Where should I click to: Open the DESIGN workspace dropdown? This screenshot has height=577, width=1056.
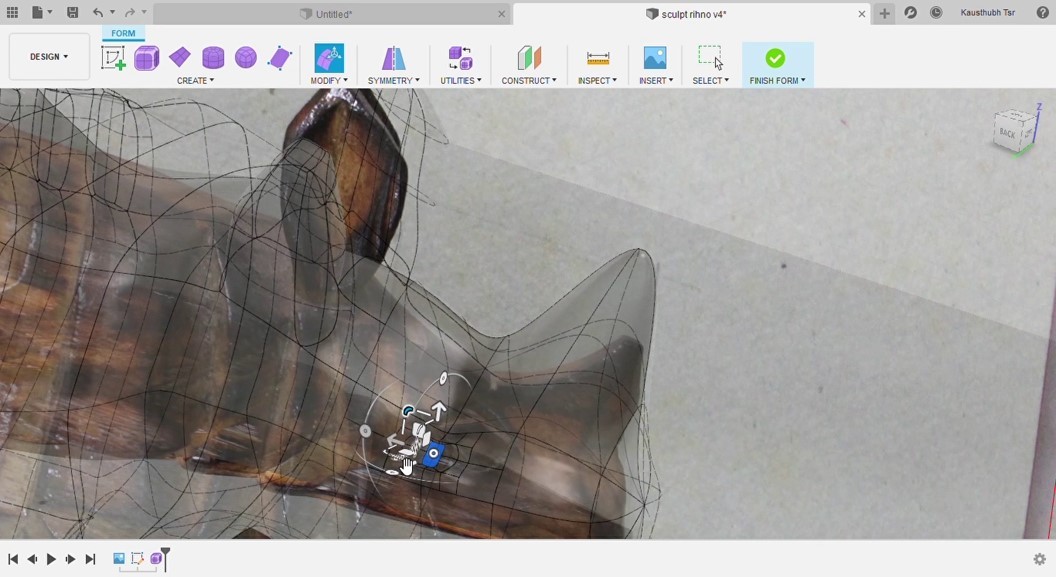point(49,57)
